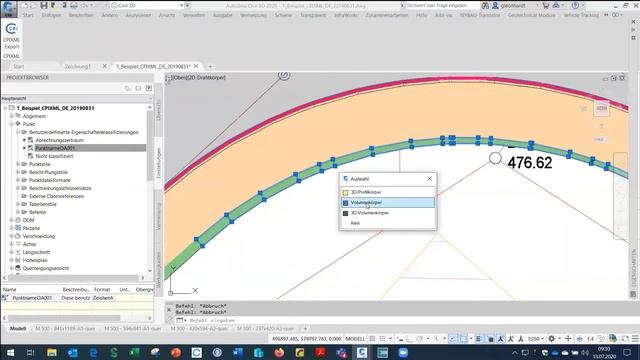Expand the Punktdateiformate folder
Screen dimensions: 640x360
[18, 180]
